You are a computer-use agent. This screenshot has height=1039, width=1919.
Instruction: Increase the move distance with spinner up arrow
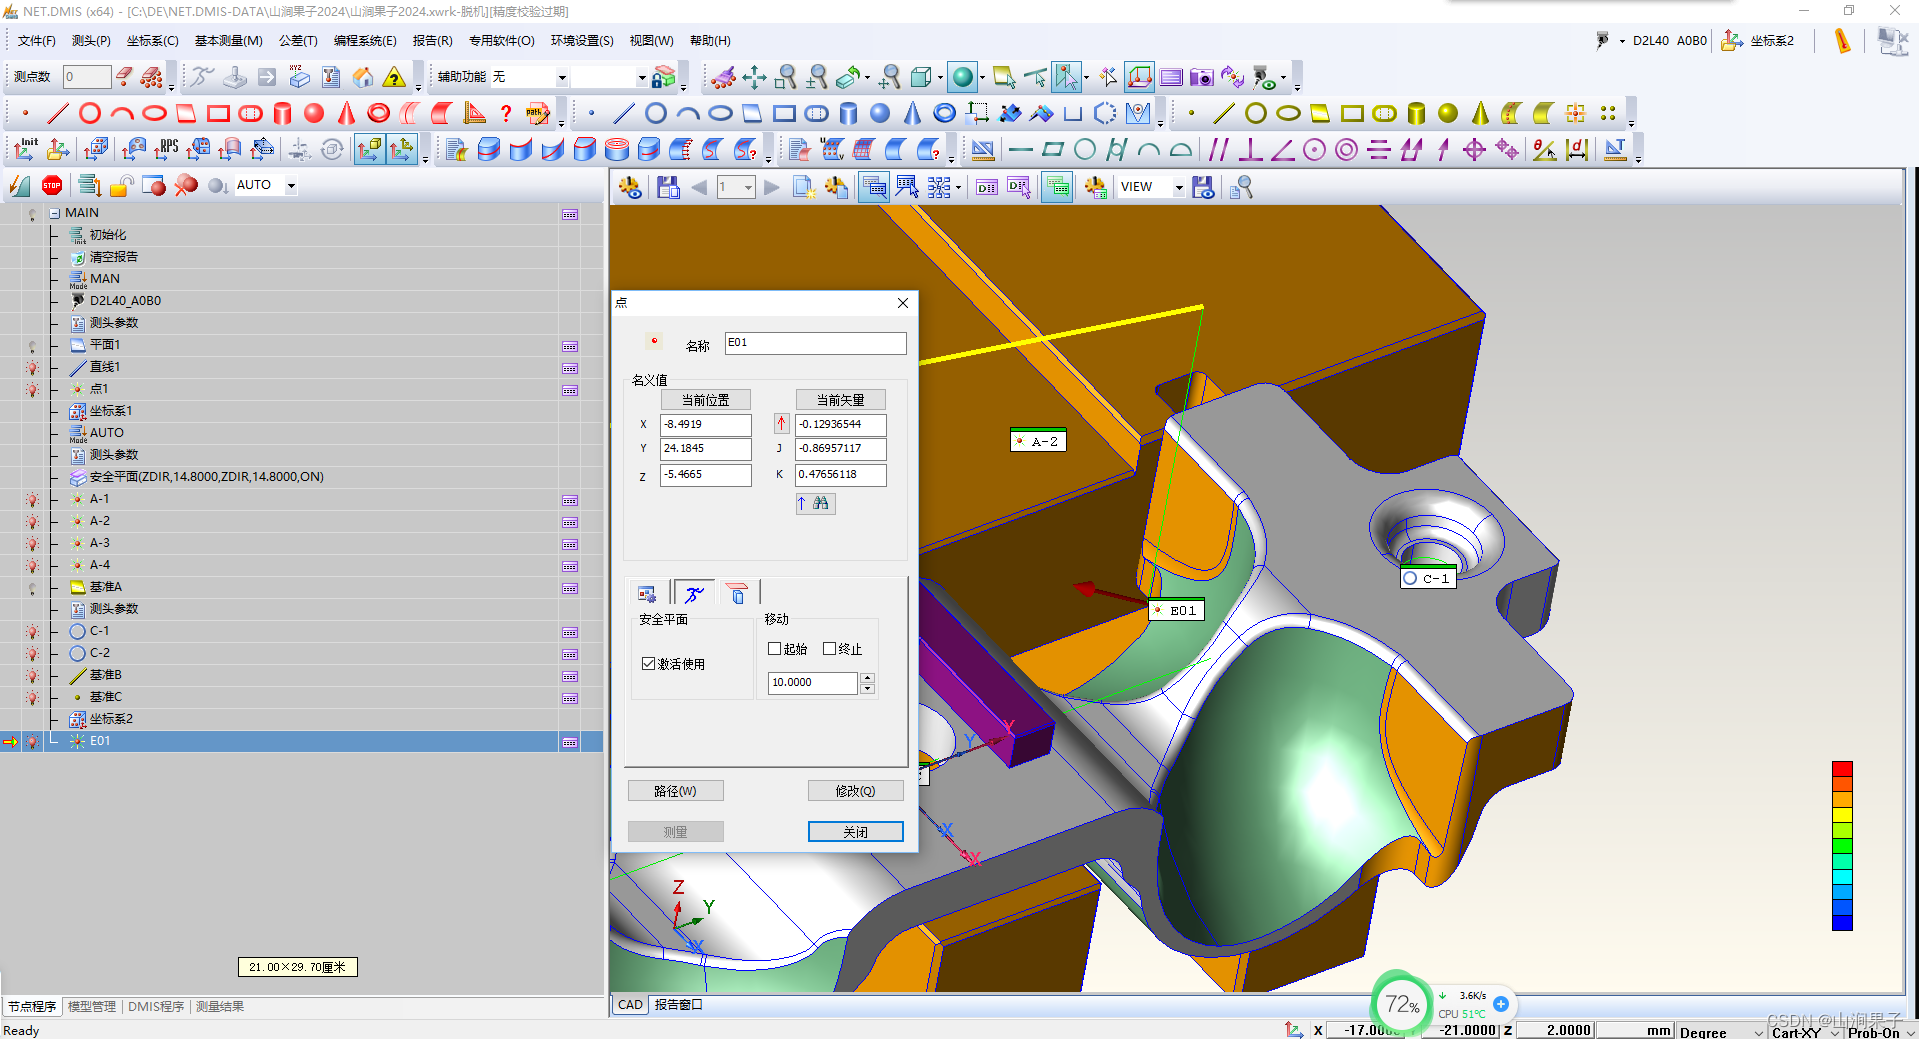(867, 677)
